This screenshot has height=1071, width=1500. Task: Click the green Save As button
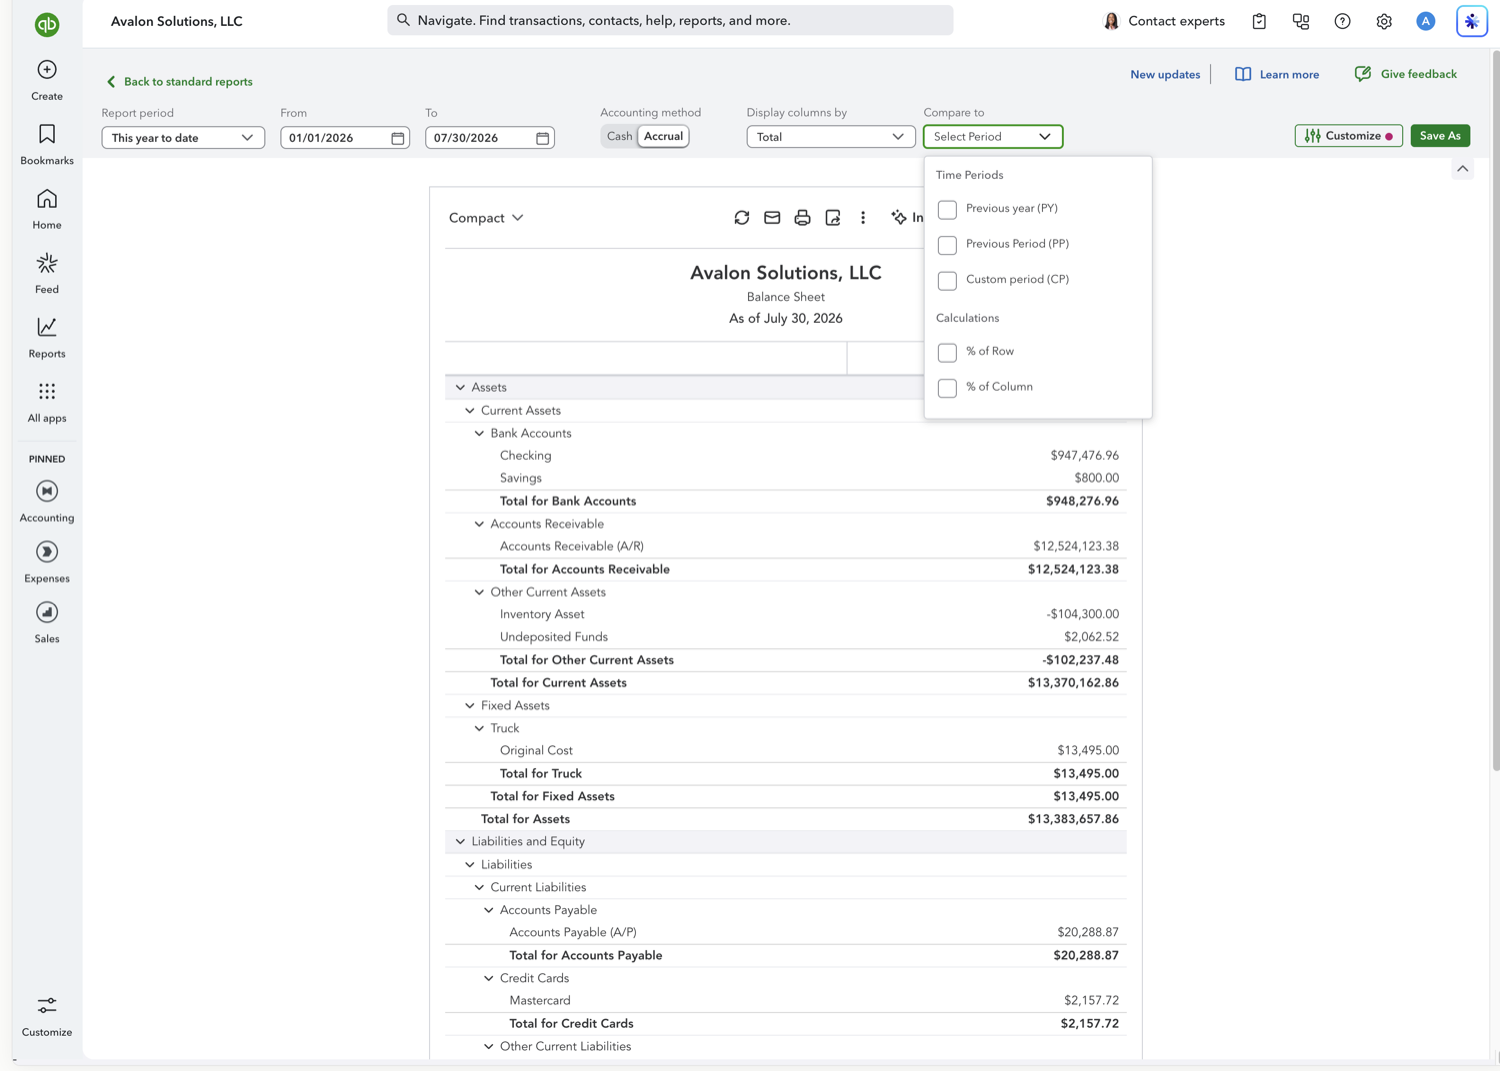[x=1440, y=136]
